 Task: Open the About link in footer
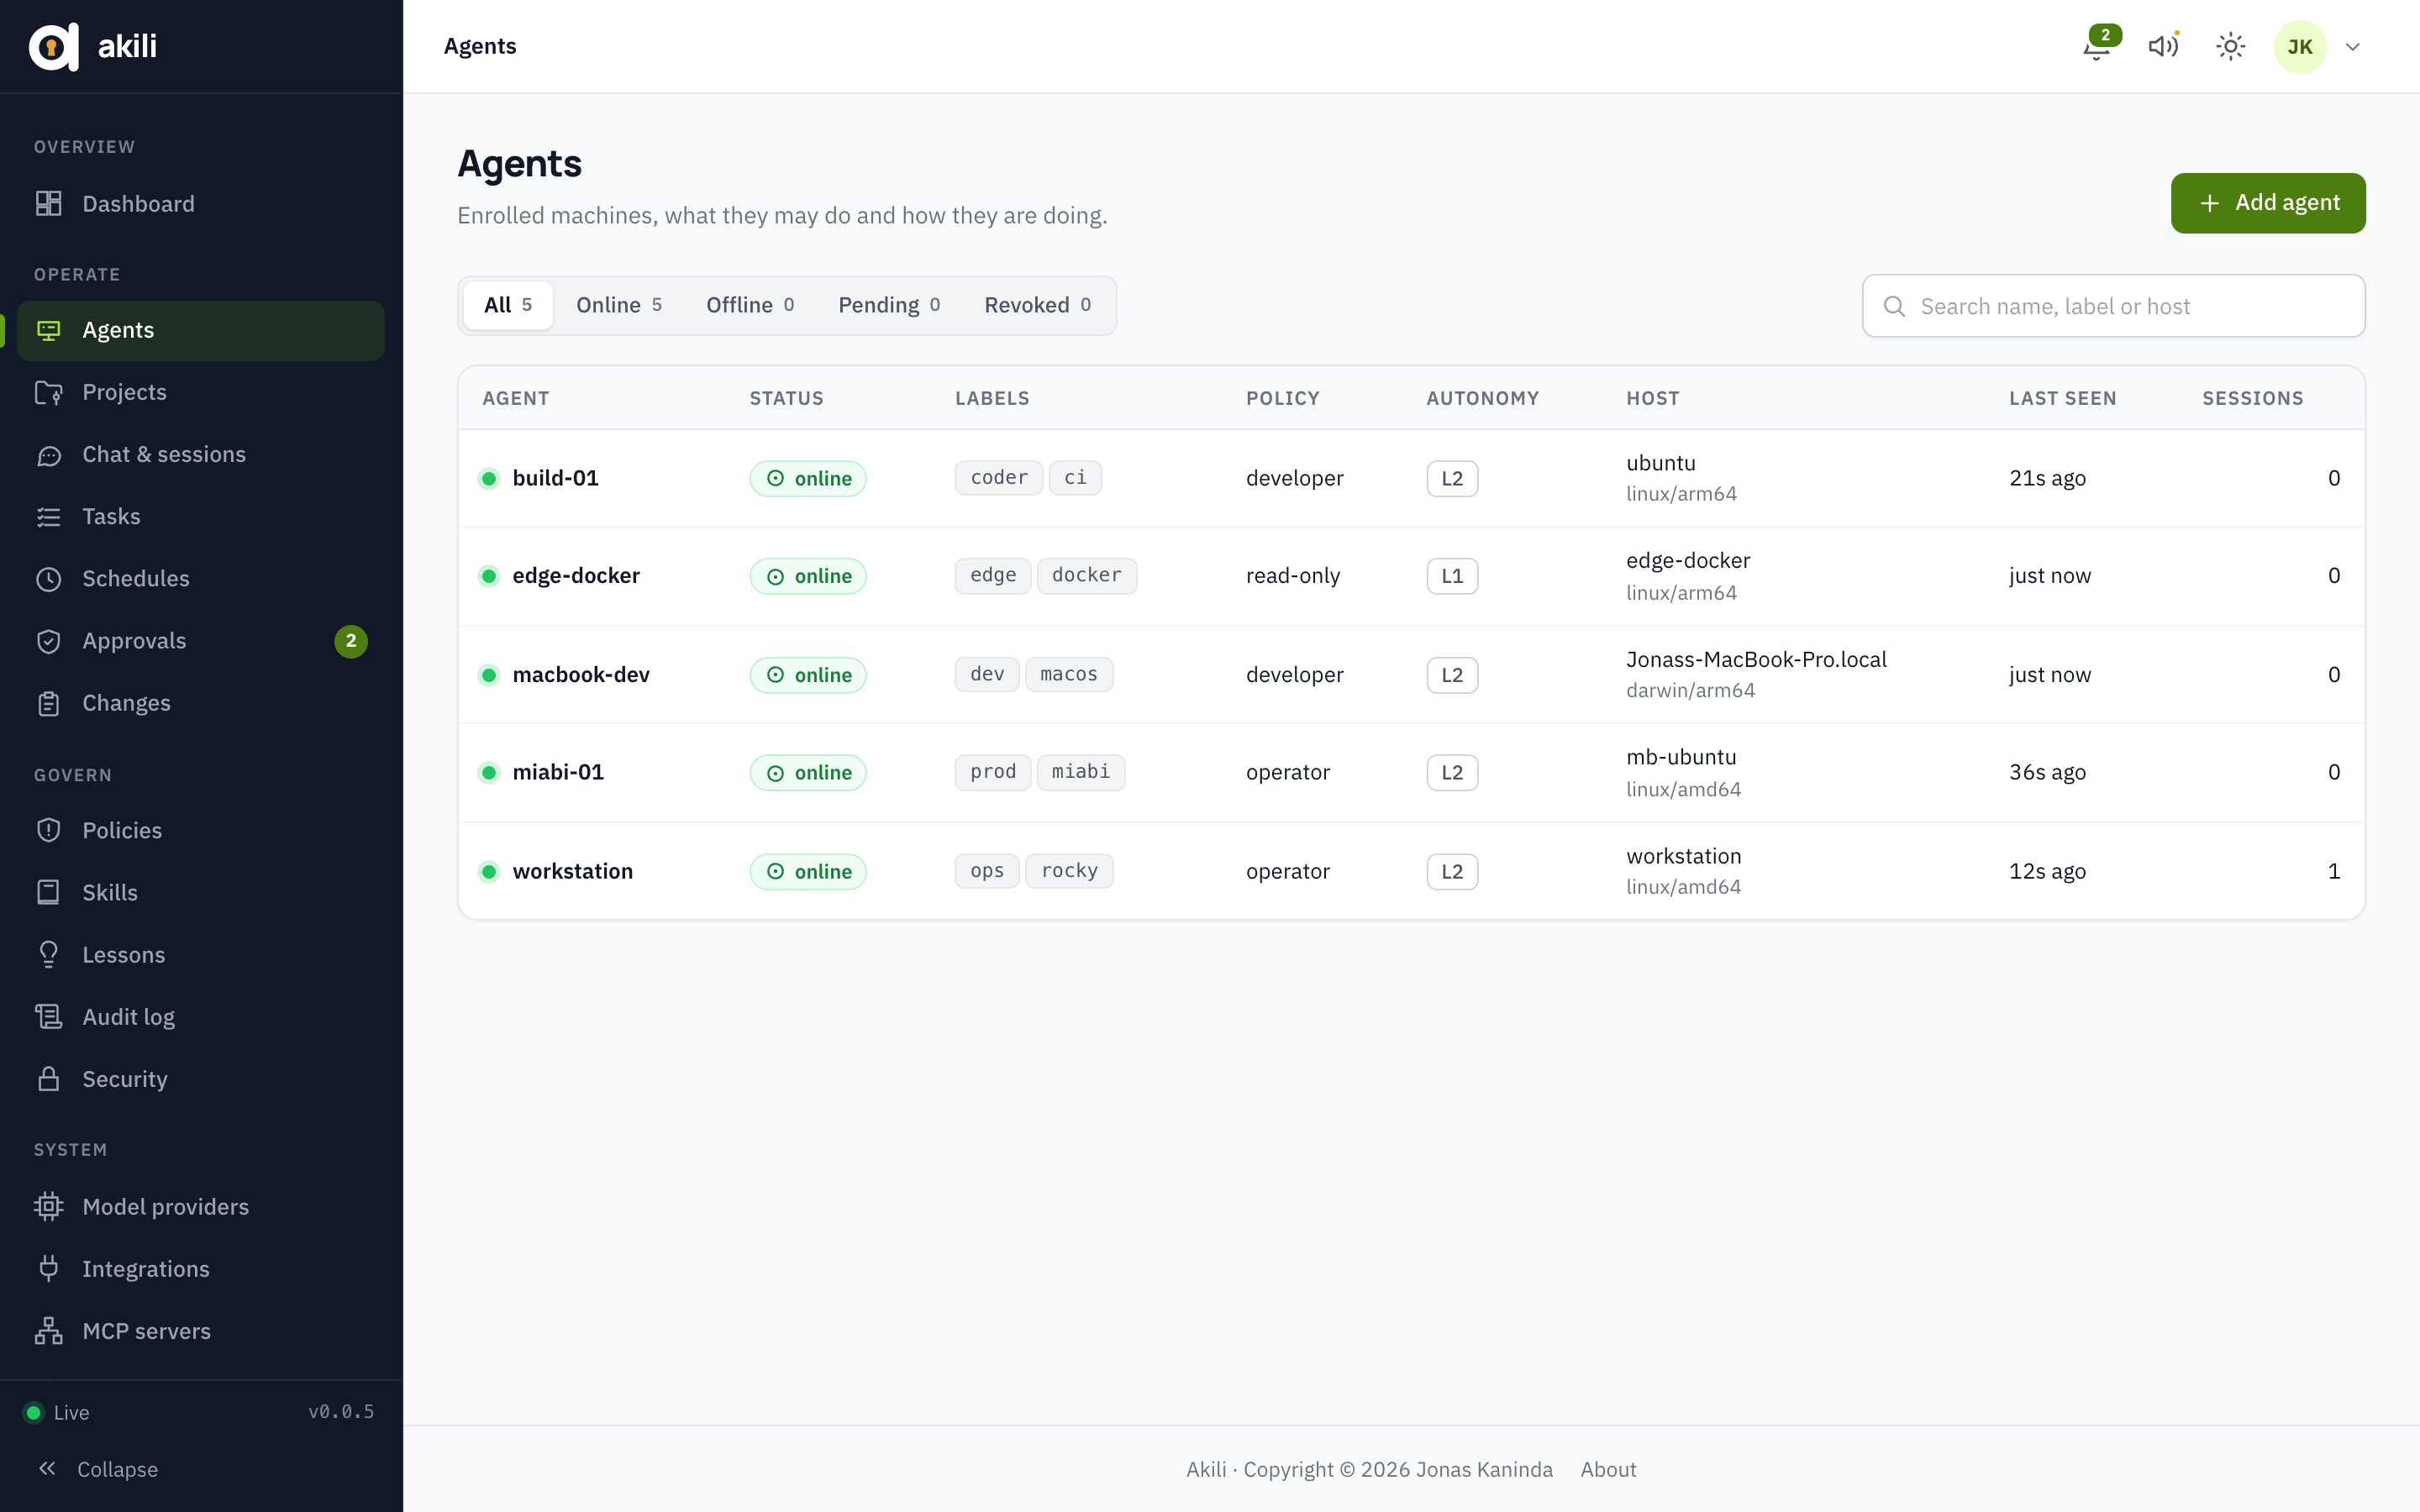pos(1608,1469)
